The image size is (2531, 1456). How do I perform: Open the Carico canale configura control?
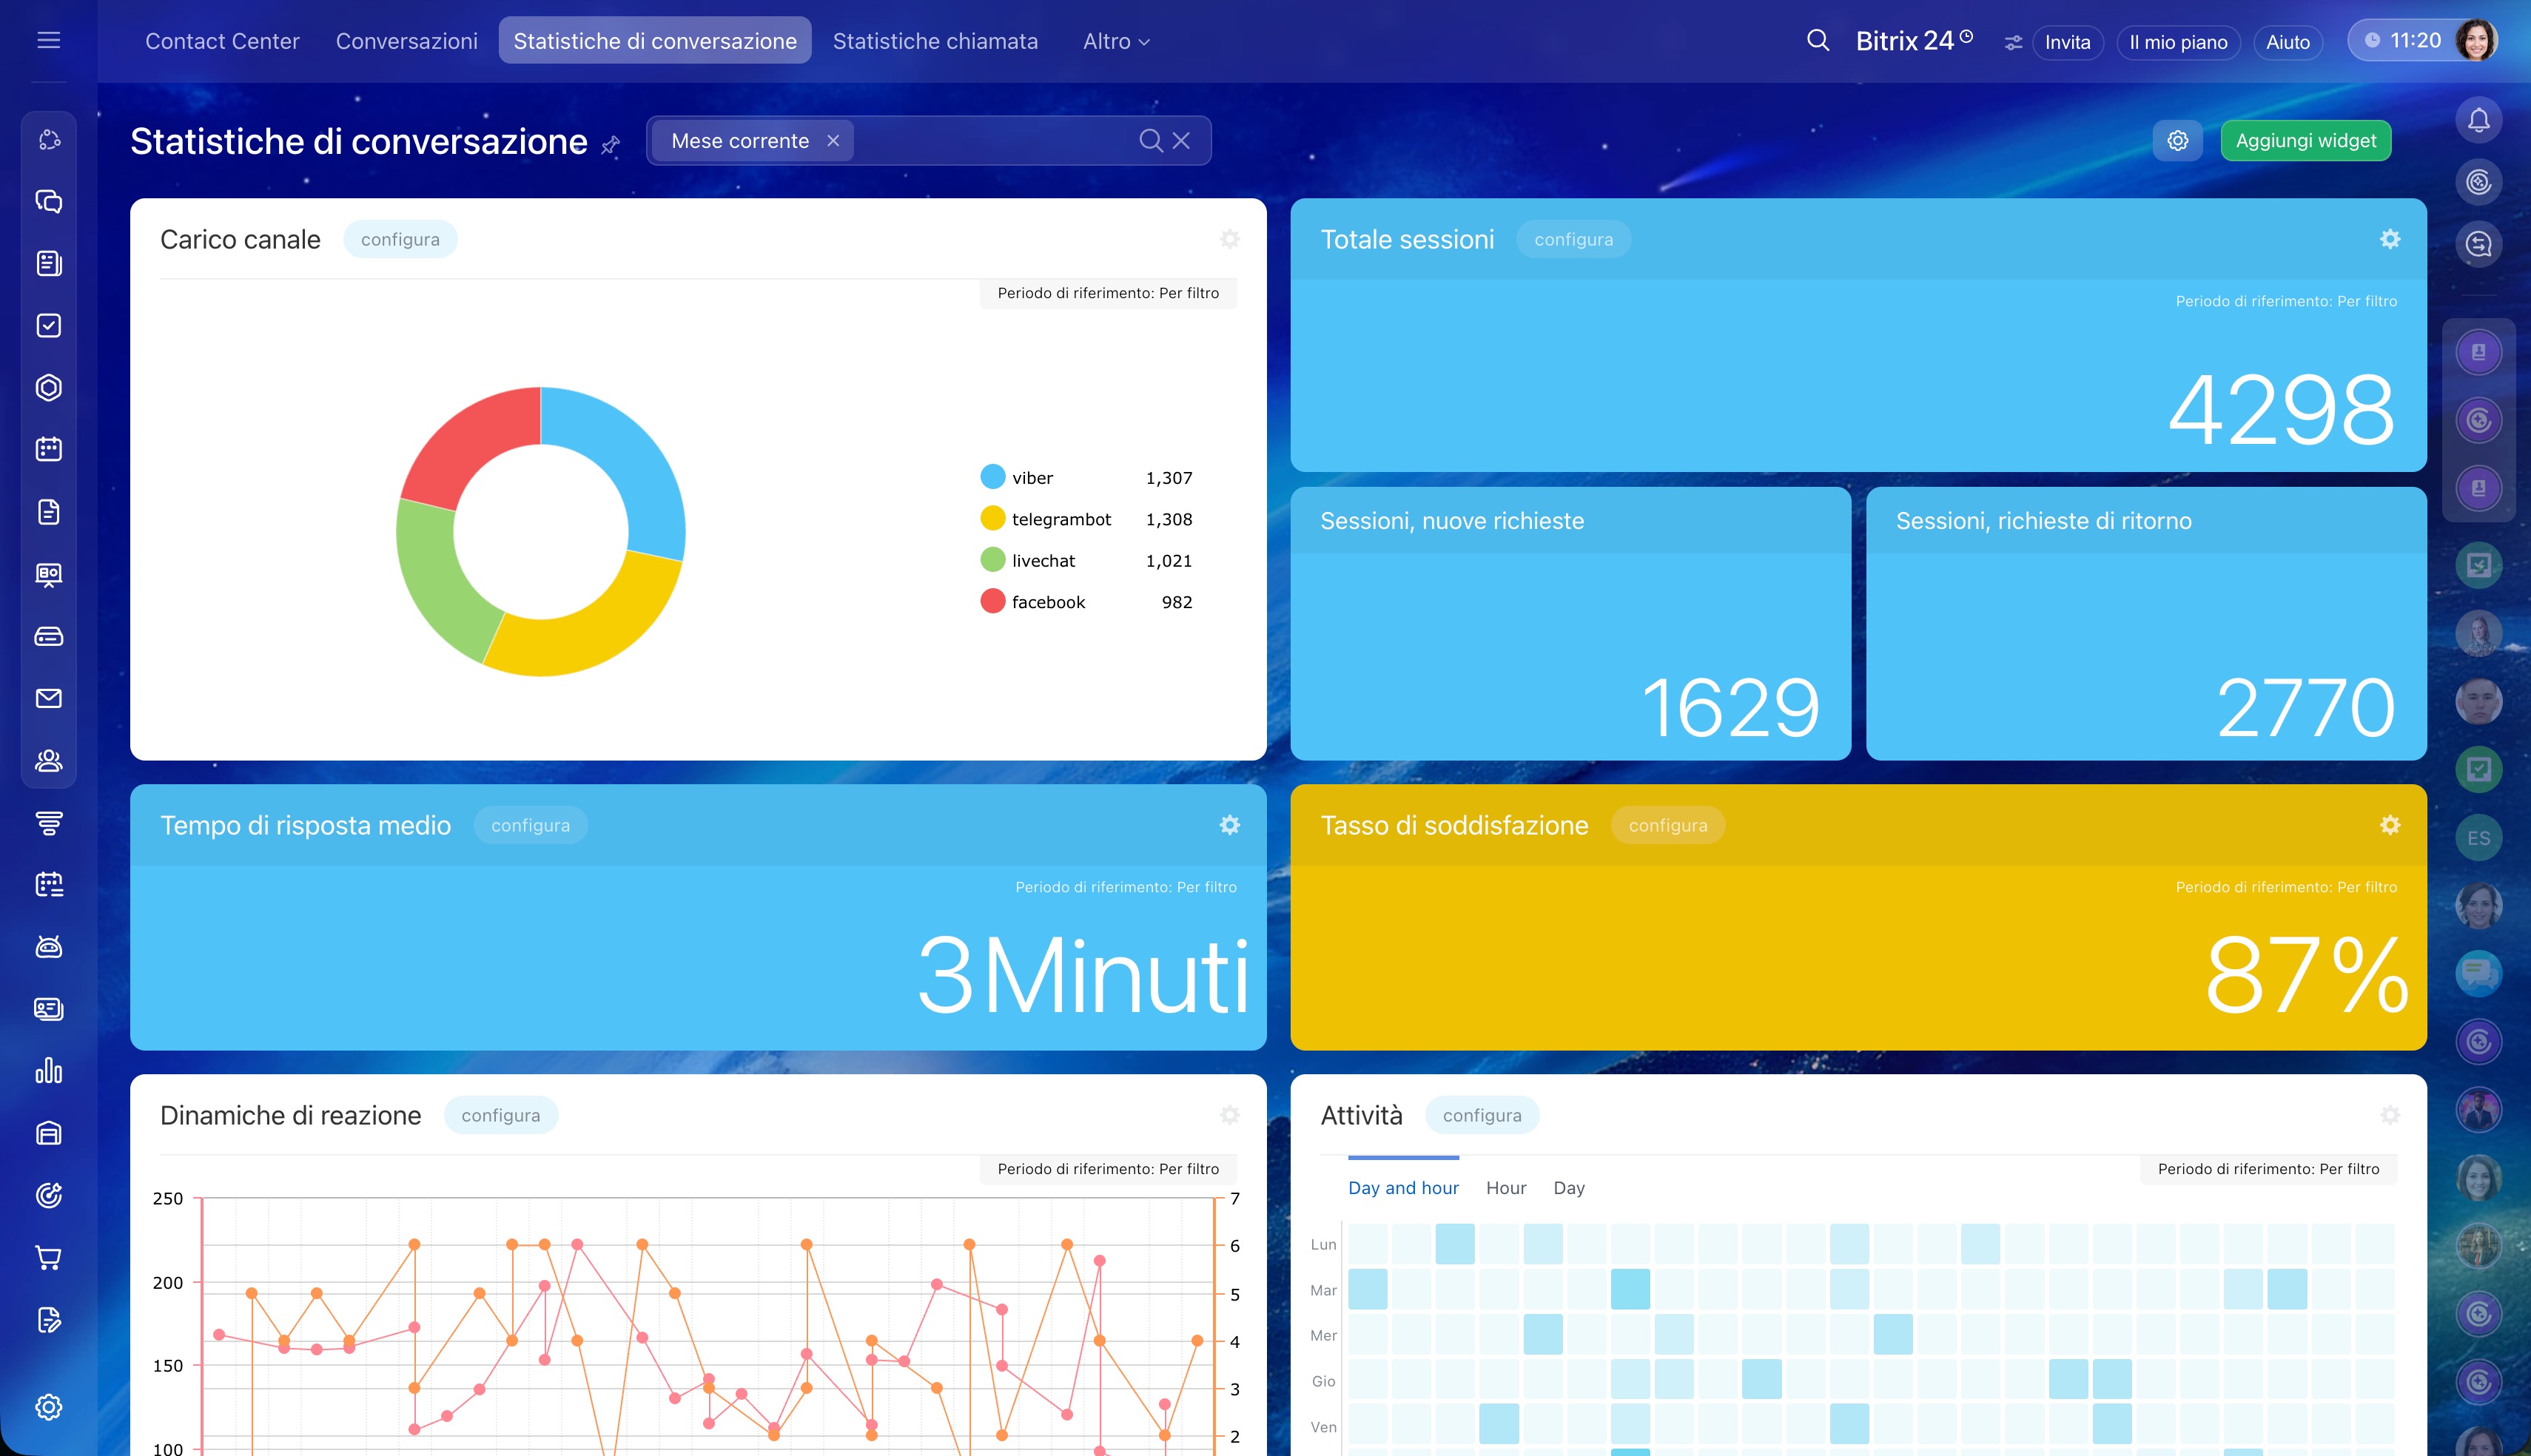(400, 240)
